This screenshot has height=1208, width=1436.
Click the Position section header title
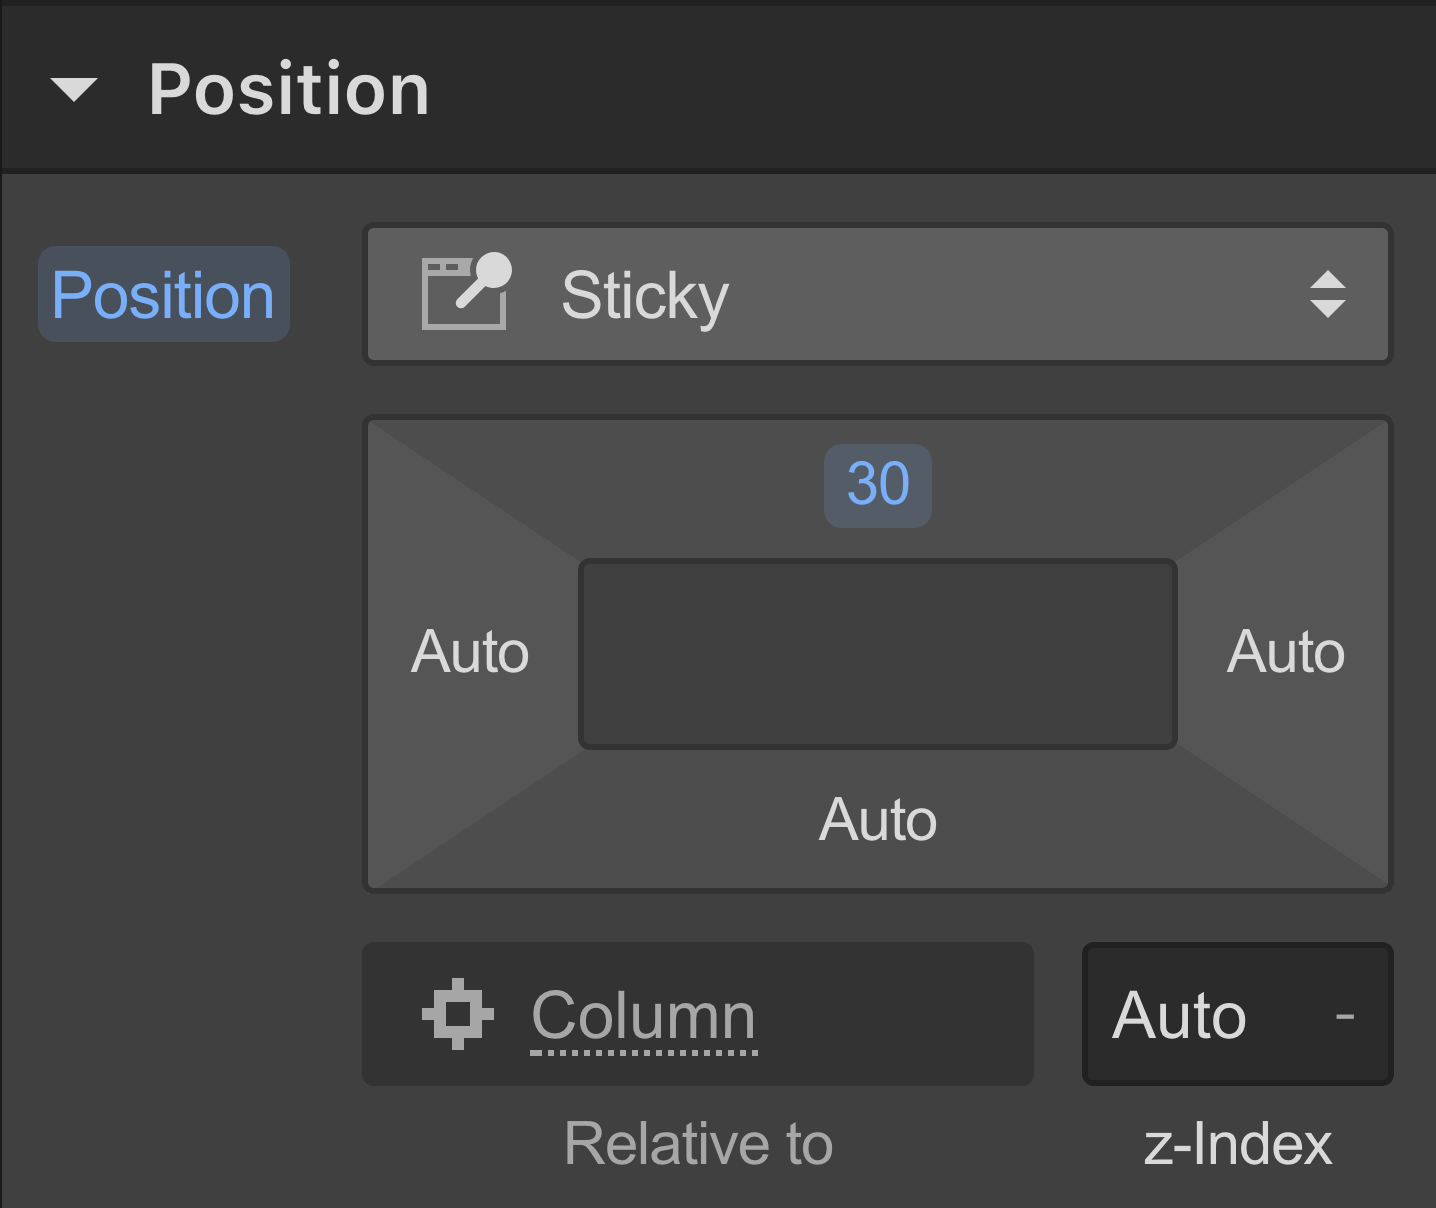[289, 90]
